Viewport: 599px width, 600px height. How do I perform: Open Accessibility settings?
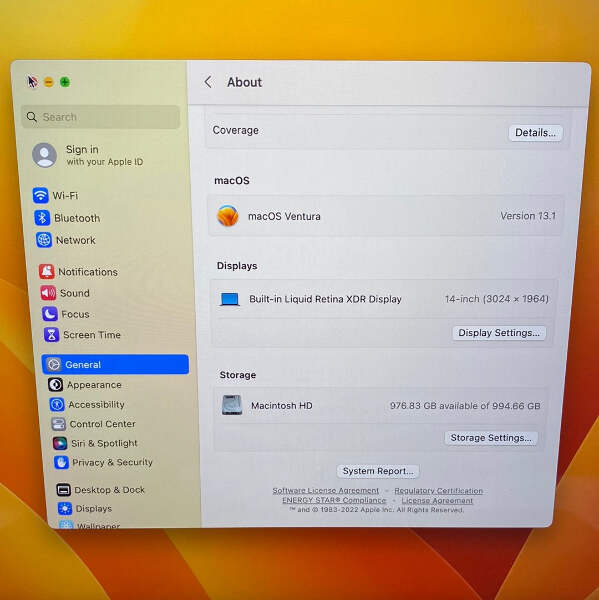[87, 404]
